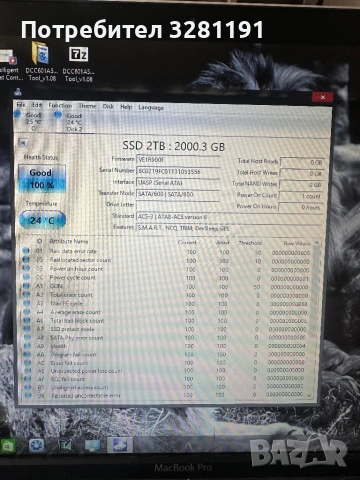Image resolution: width=360 pixels, height=480 pixels.
Task: Click status icon of ECC fail count row
Action: pos(28,379)
